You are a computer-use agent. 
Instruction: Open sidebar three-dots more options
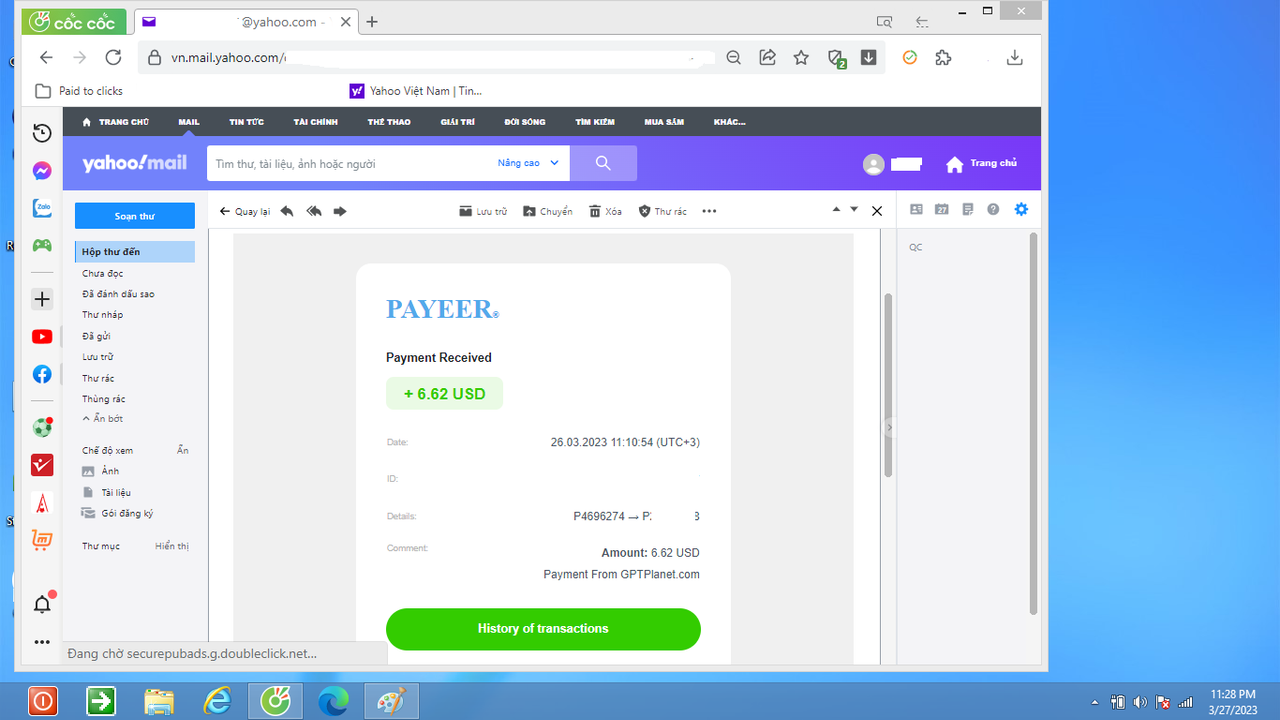tap(42, 642)
